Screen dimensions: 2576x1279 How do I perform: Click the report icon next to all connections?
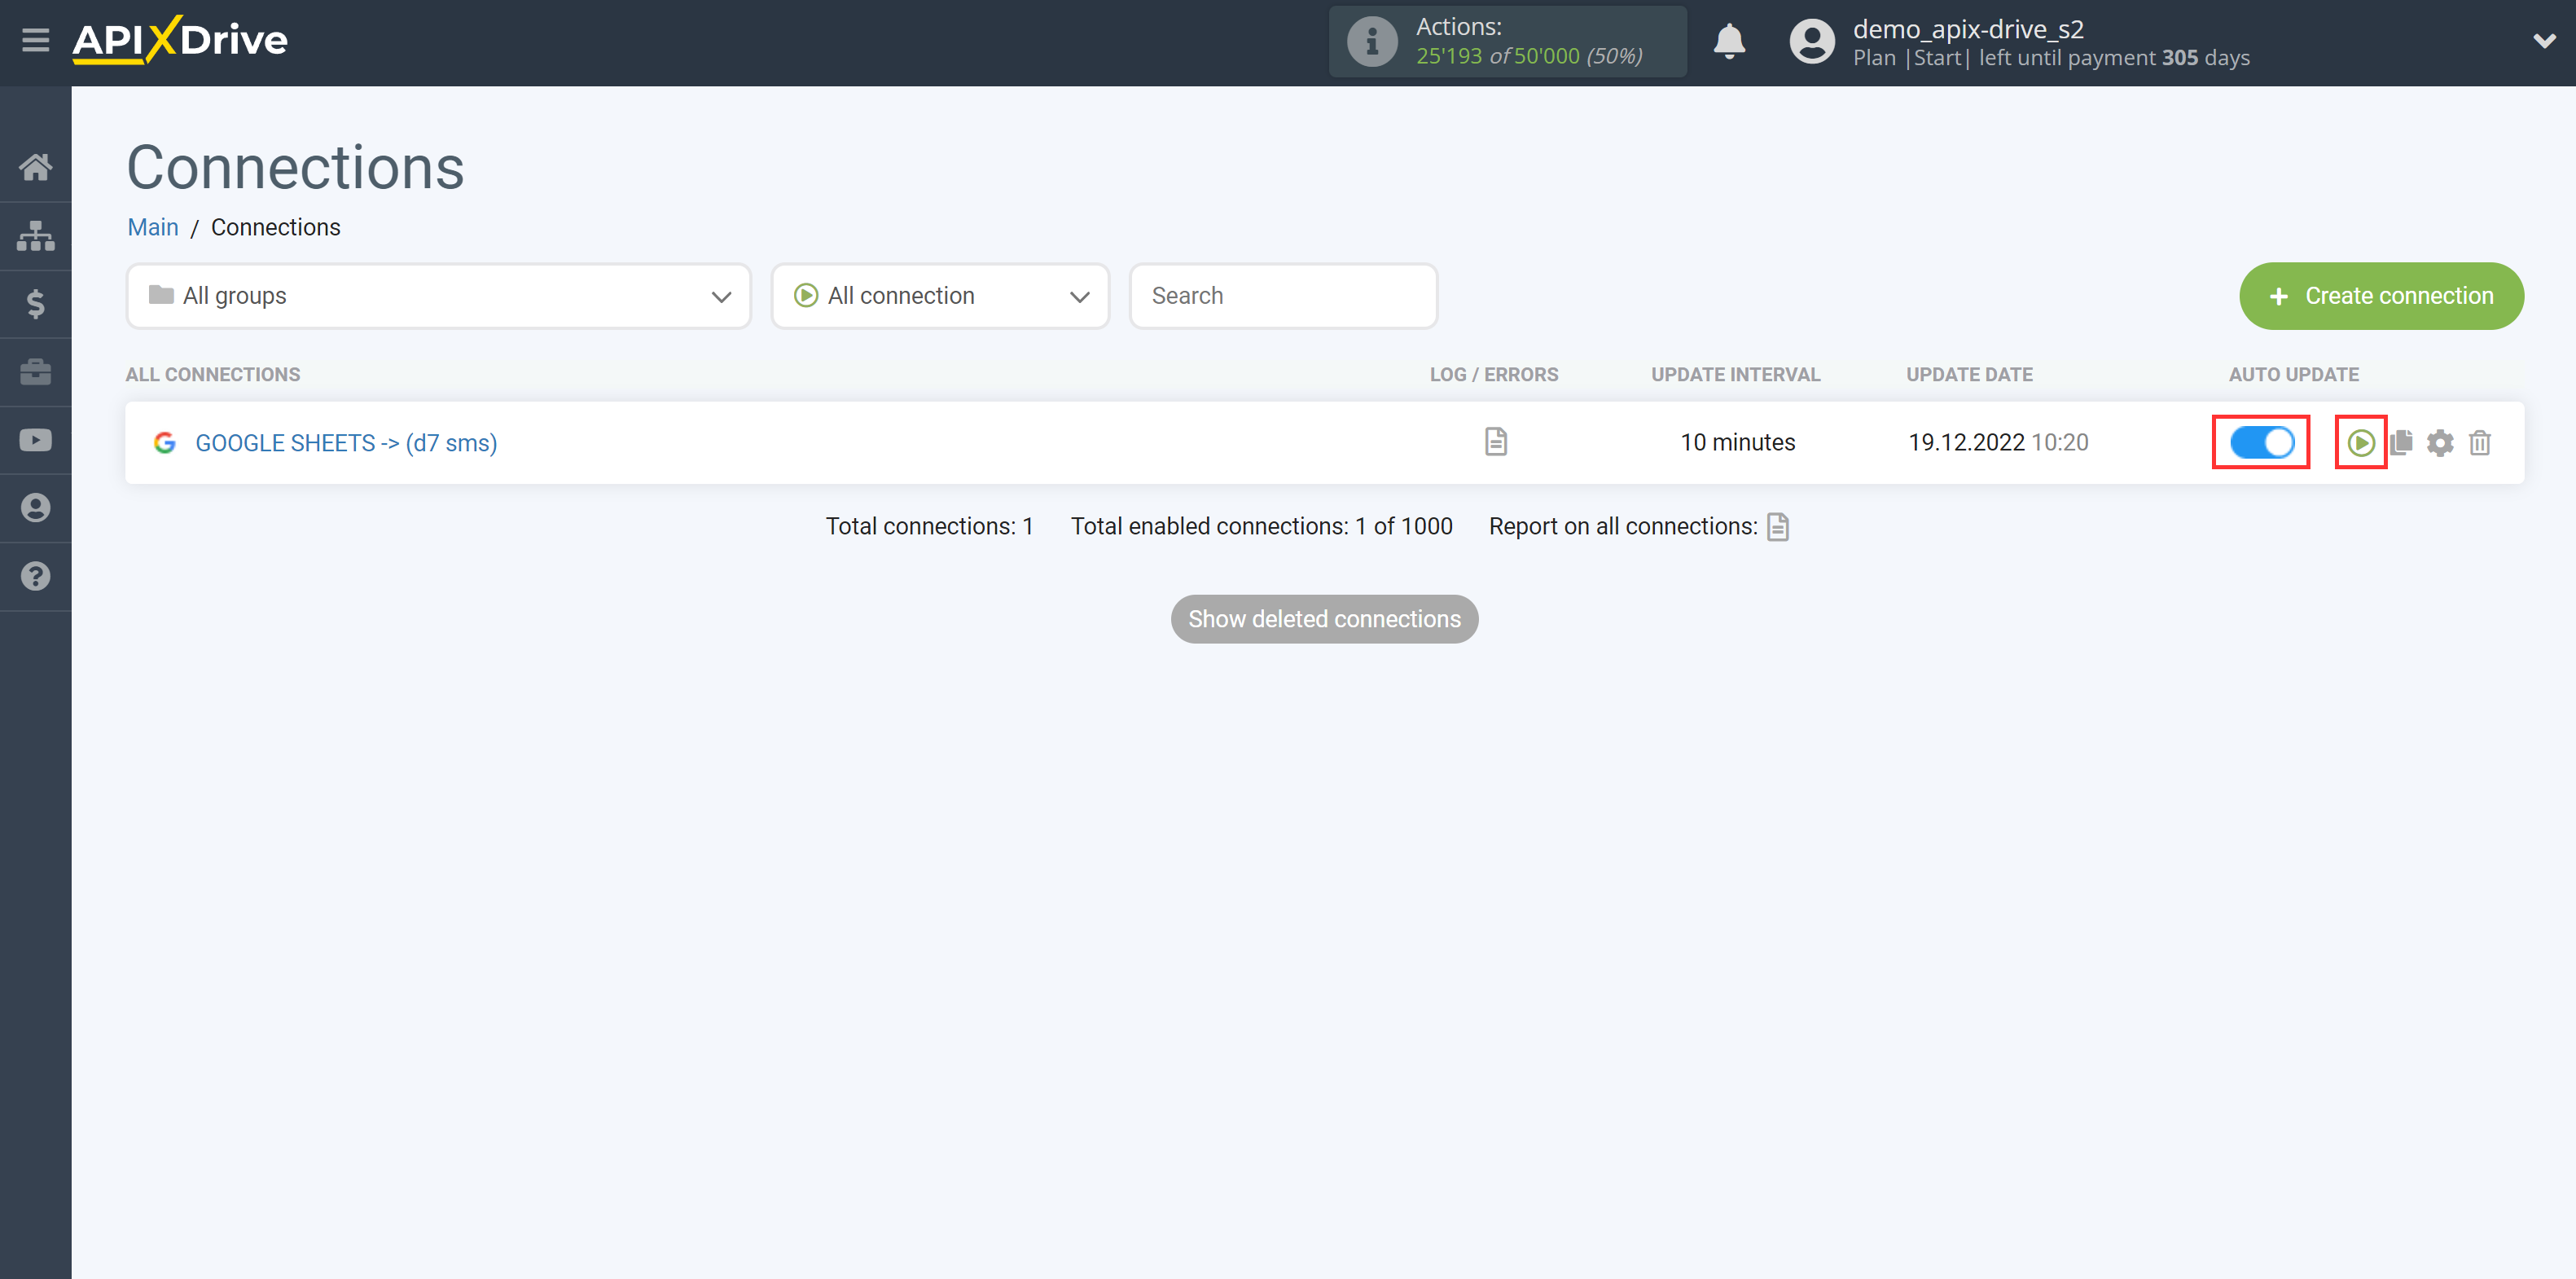(1780, 526)
